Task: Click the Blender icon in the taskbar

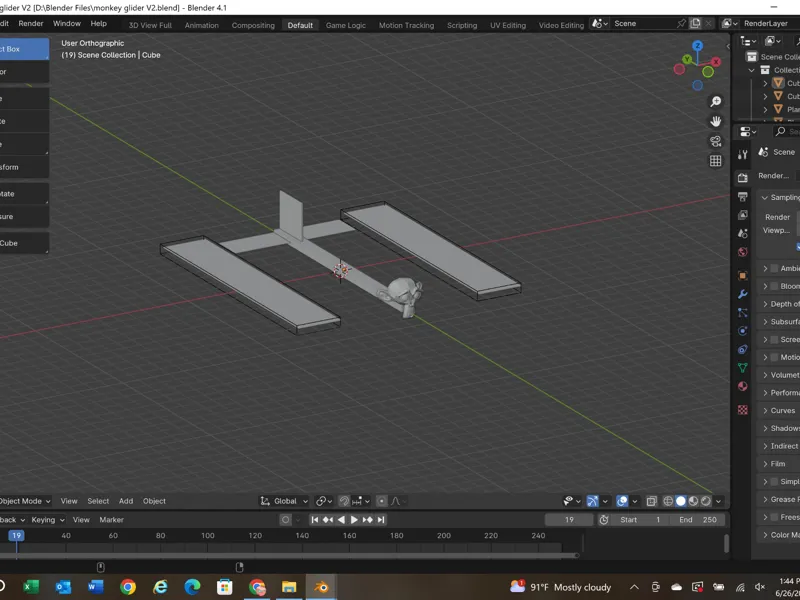Action: point(321,587)
